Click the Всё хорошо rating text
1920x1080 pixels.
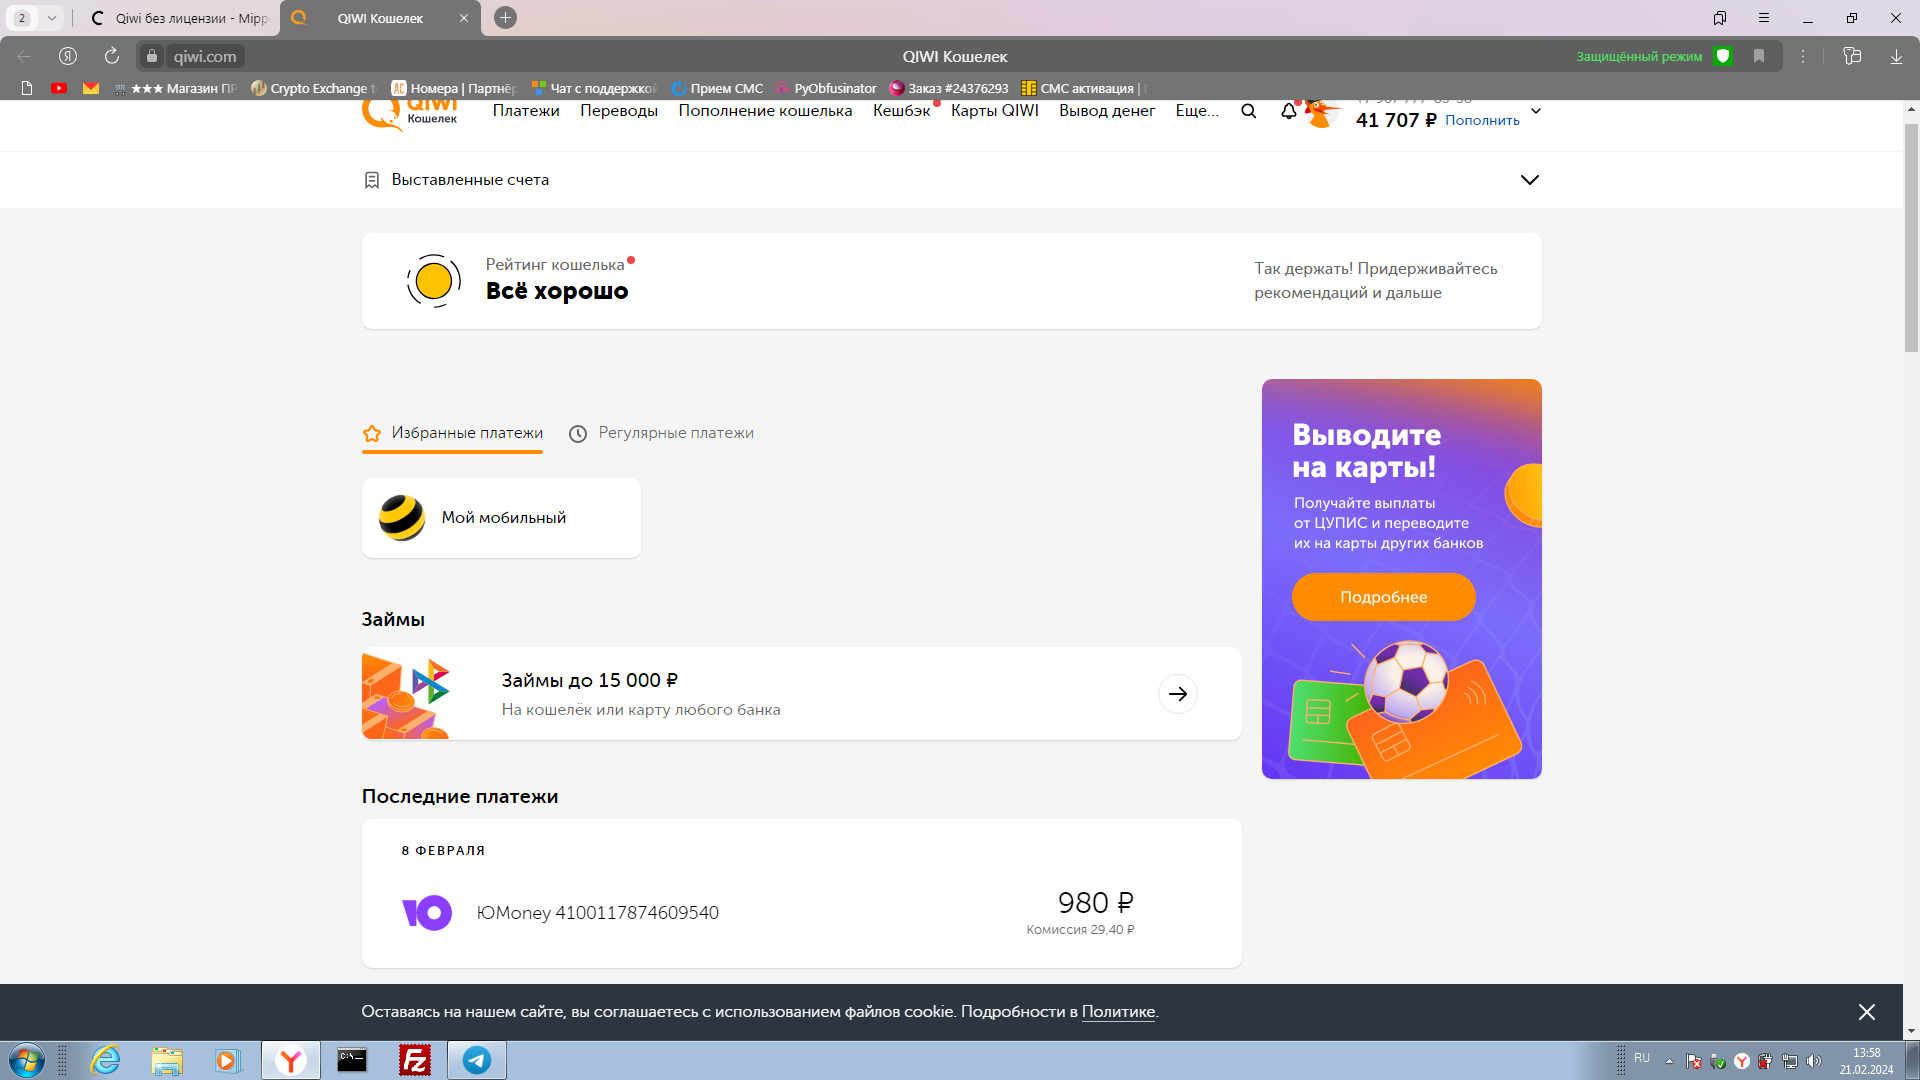pyautogui.click(x=557, y=291)
